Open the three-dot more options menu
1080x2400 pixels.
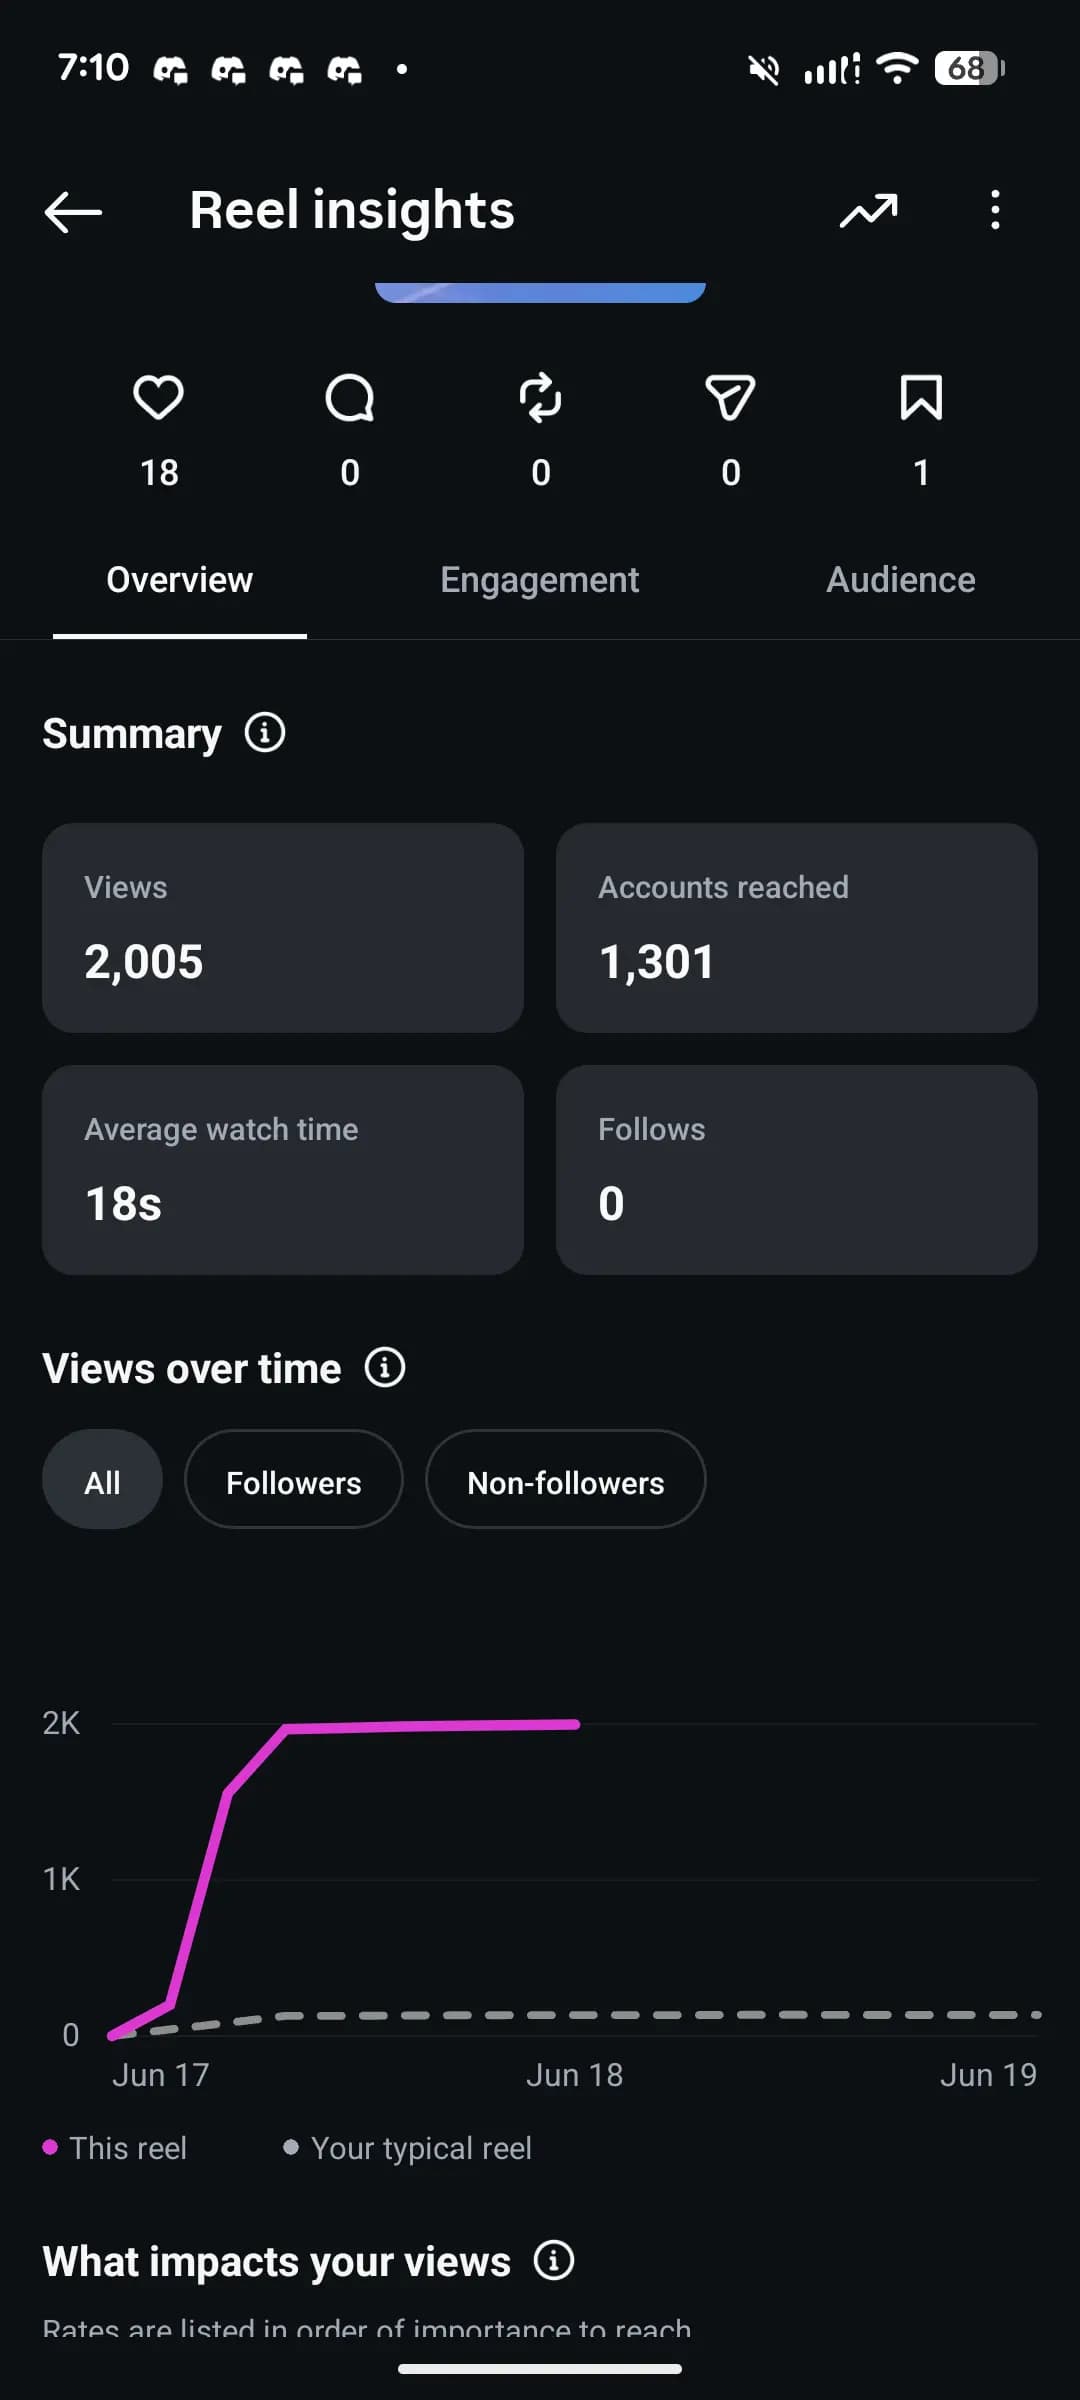994,211
